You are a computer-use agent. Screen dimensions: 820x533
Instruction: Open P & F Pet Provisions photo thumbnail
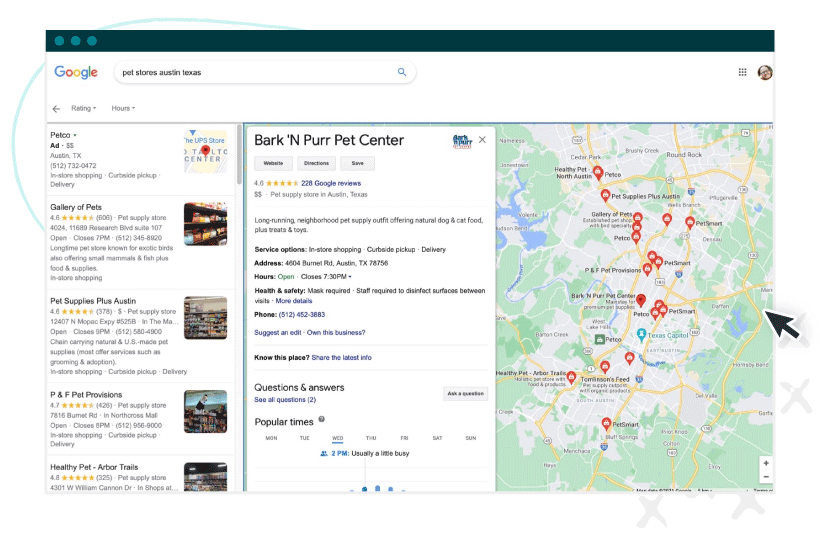pos(206,412)
